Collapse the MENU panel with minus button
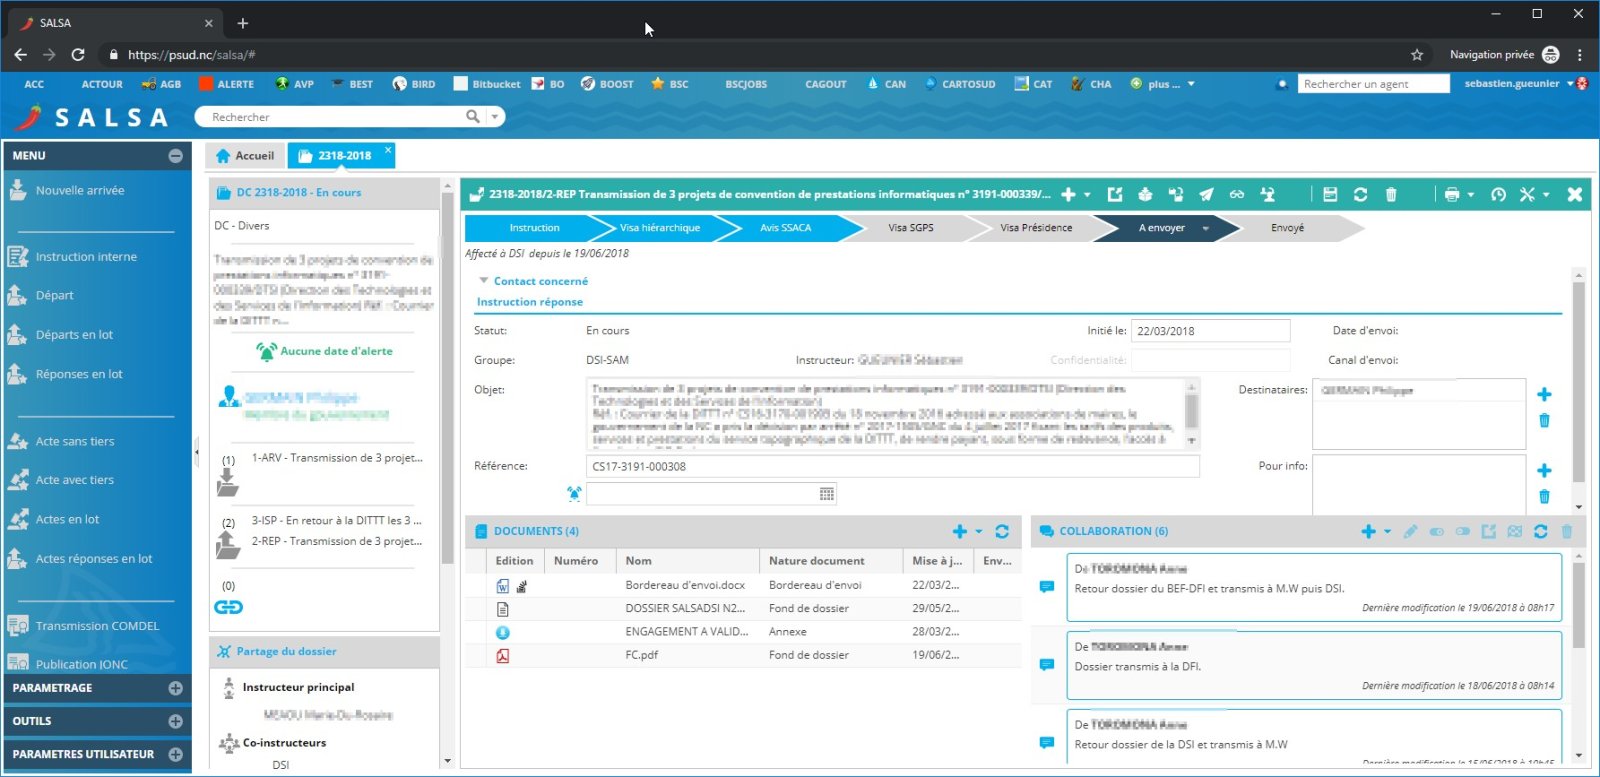 coord(176,156)
